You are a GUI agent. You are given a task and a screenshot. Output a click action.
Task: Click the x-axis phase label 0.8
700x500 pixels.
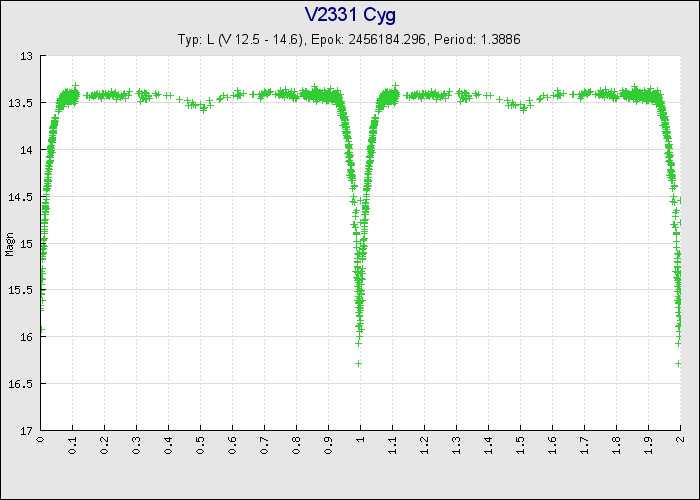[x=297, y=445]
